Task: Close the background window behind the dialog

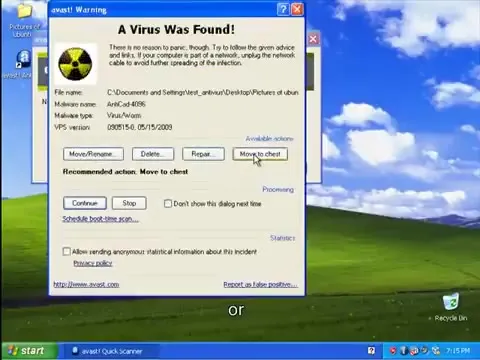Action: [313, 39]
